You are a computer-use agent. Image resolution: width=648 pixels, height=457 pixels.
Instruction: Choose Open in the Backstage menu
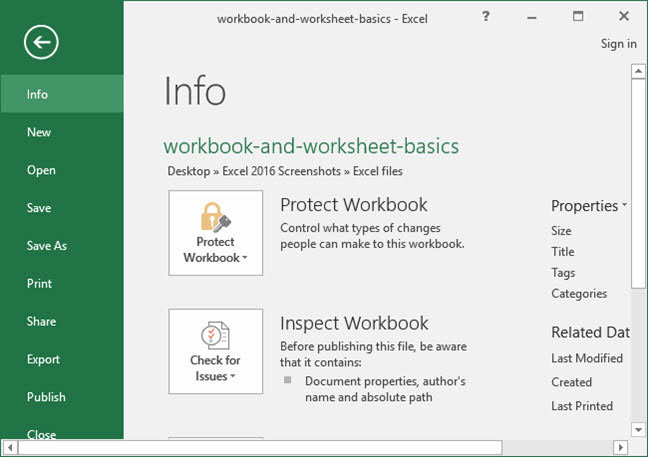pos(62,170)
